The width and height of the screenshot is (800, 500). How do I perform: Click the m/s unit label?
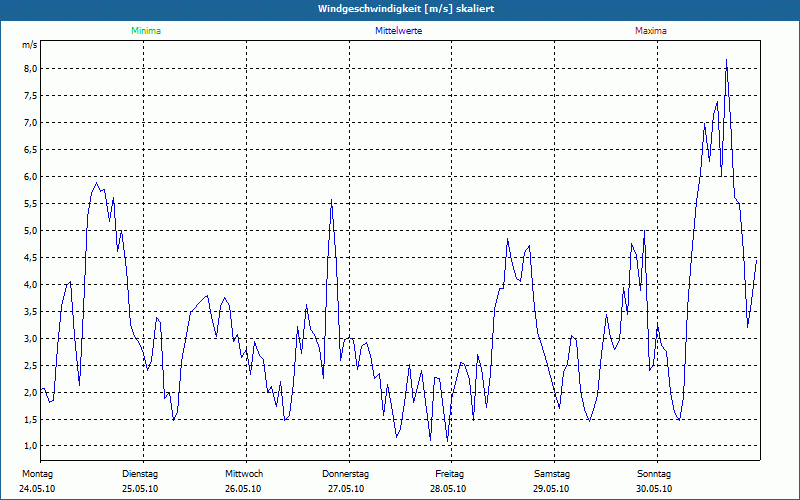pos(29,45)
